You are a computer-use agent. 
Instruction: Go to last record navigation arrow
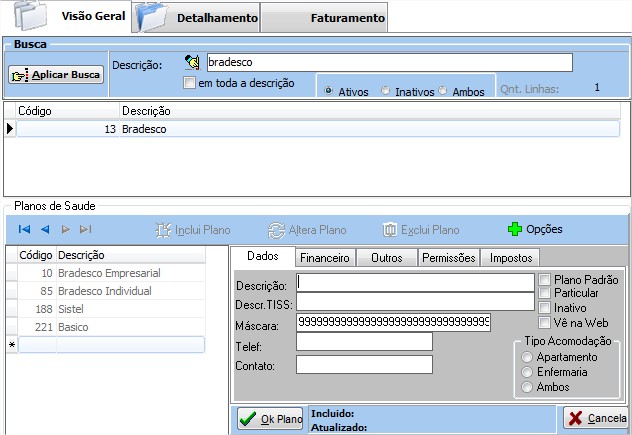tap(86, 229)
